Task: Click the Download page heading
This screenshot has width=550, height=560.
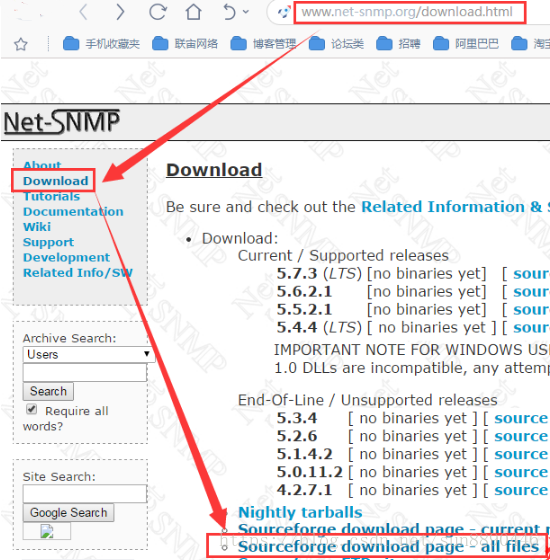Action: [x=214, y=170]
